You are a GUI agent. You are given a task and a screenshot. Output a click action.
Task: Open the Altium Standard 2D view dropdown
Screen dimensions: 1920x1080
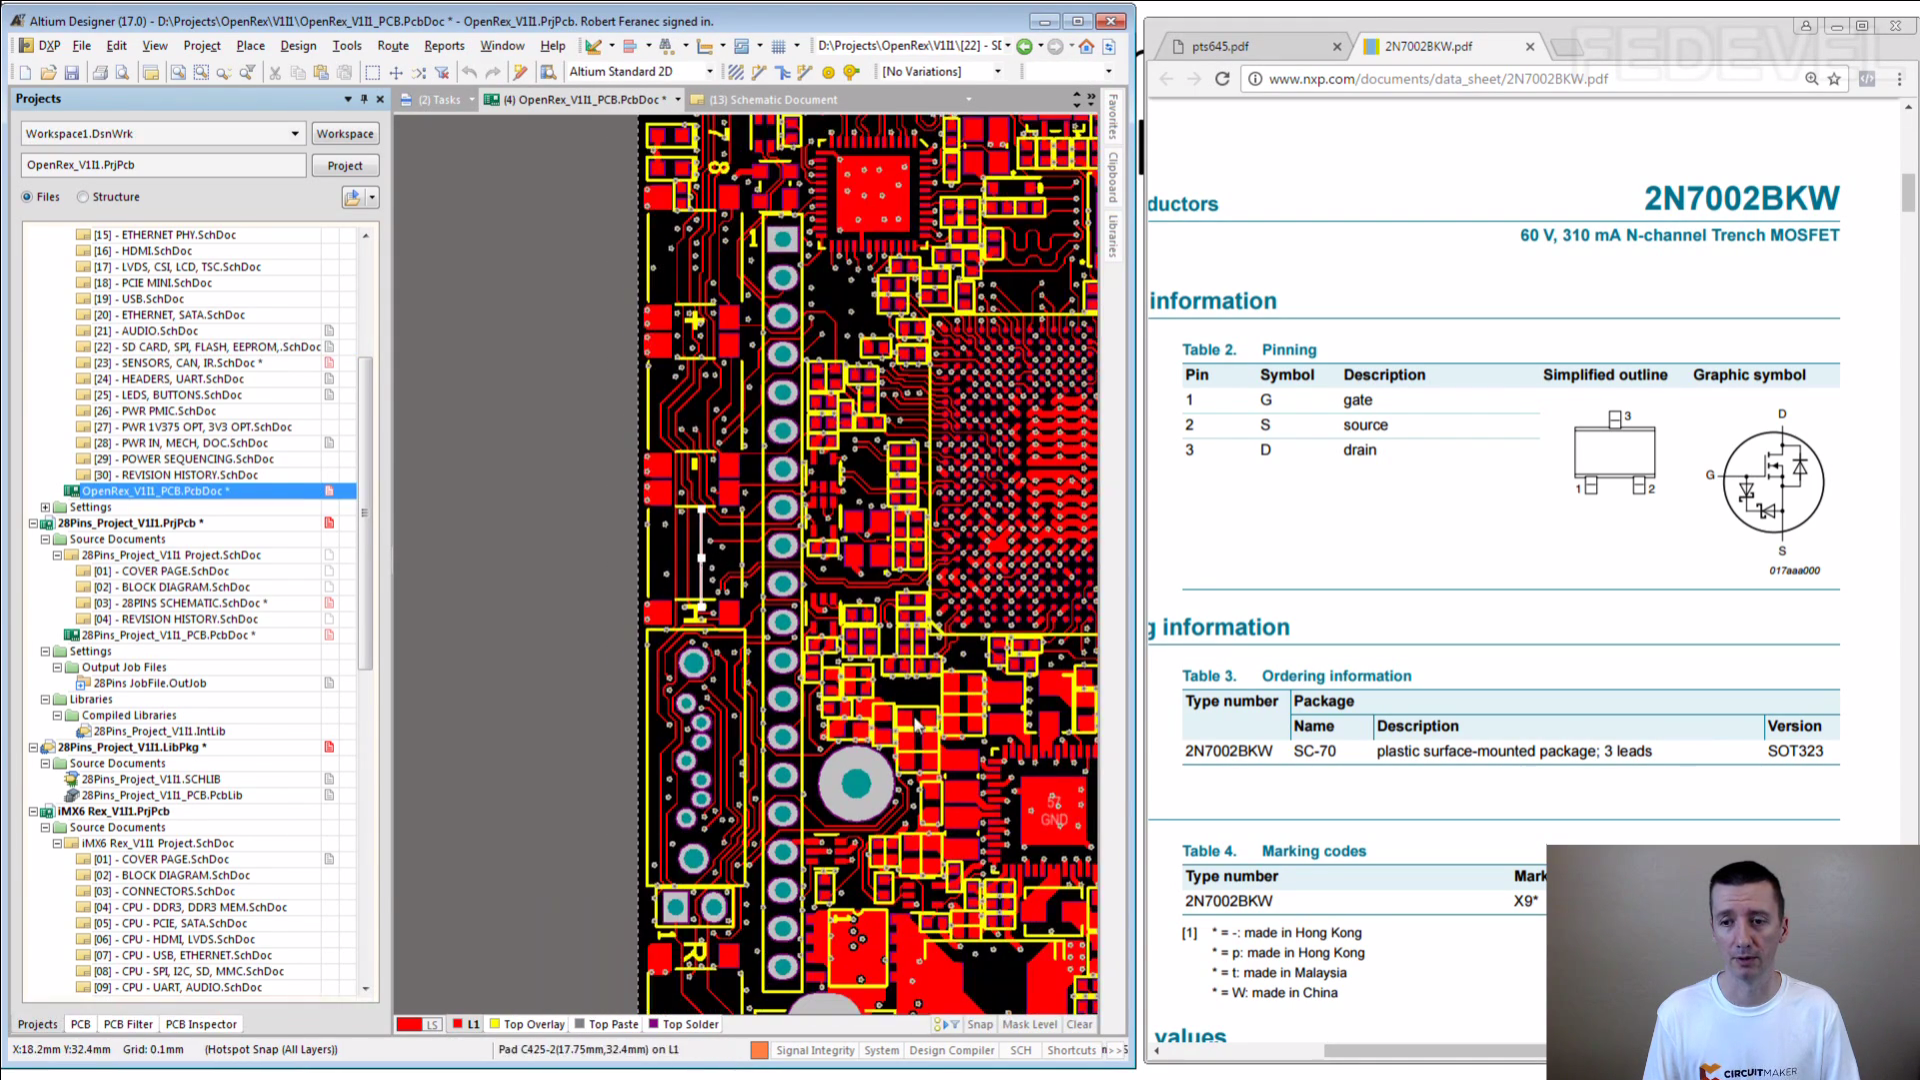tap(710, 72)
